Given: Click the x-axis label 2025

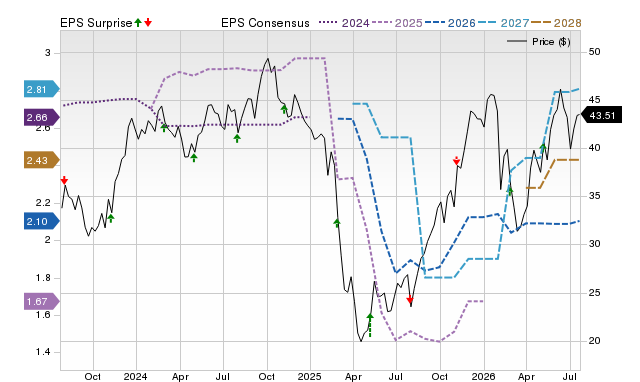Looking at the screenshot, I should coord(309,376).
